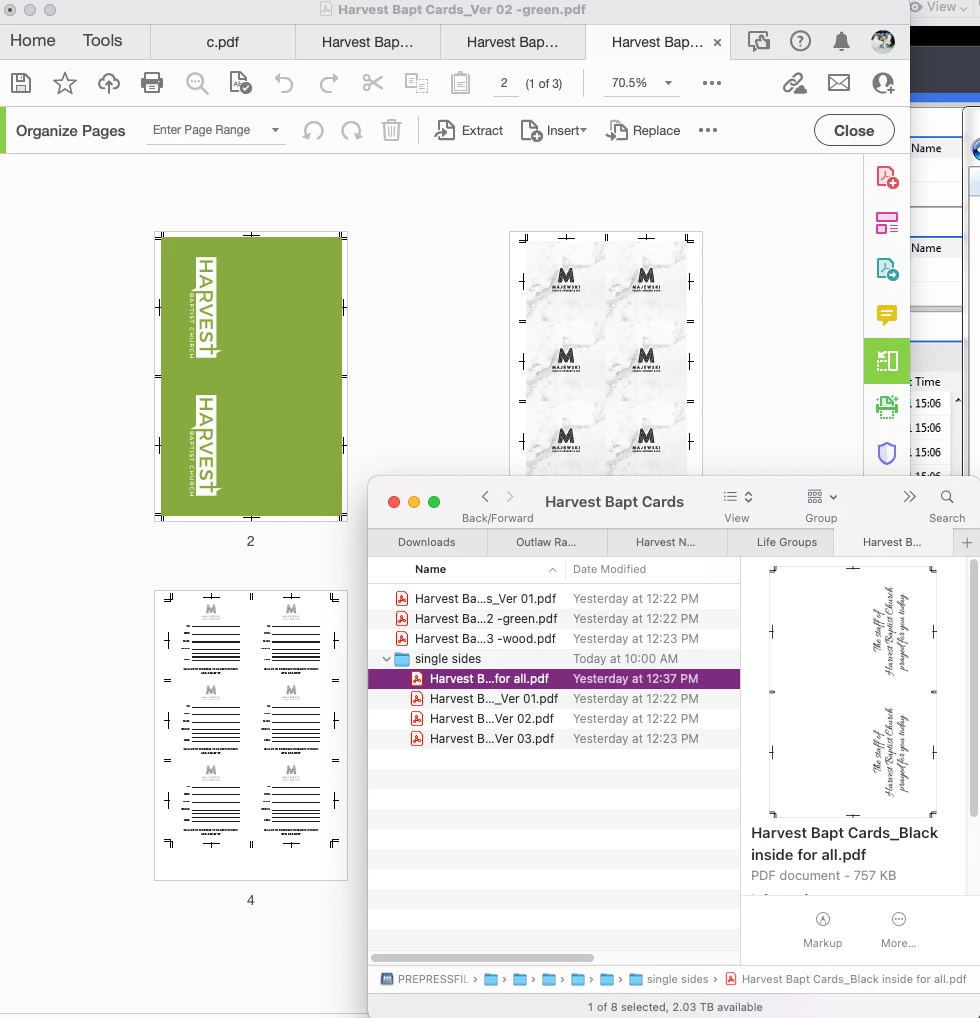
Task: Expand the Insert dropdown menu
Action: coord(554,130)
